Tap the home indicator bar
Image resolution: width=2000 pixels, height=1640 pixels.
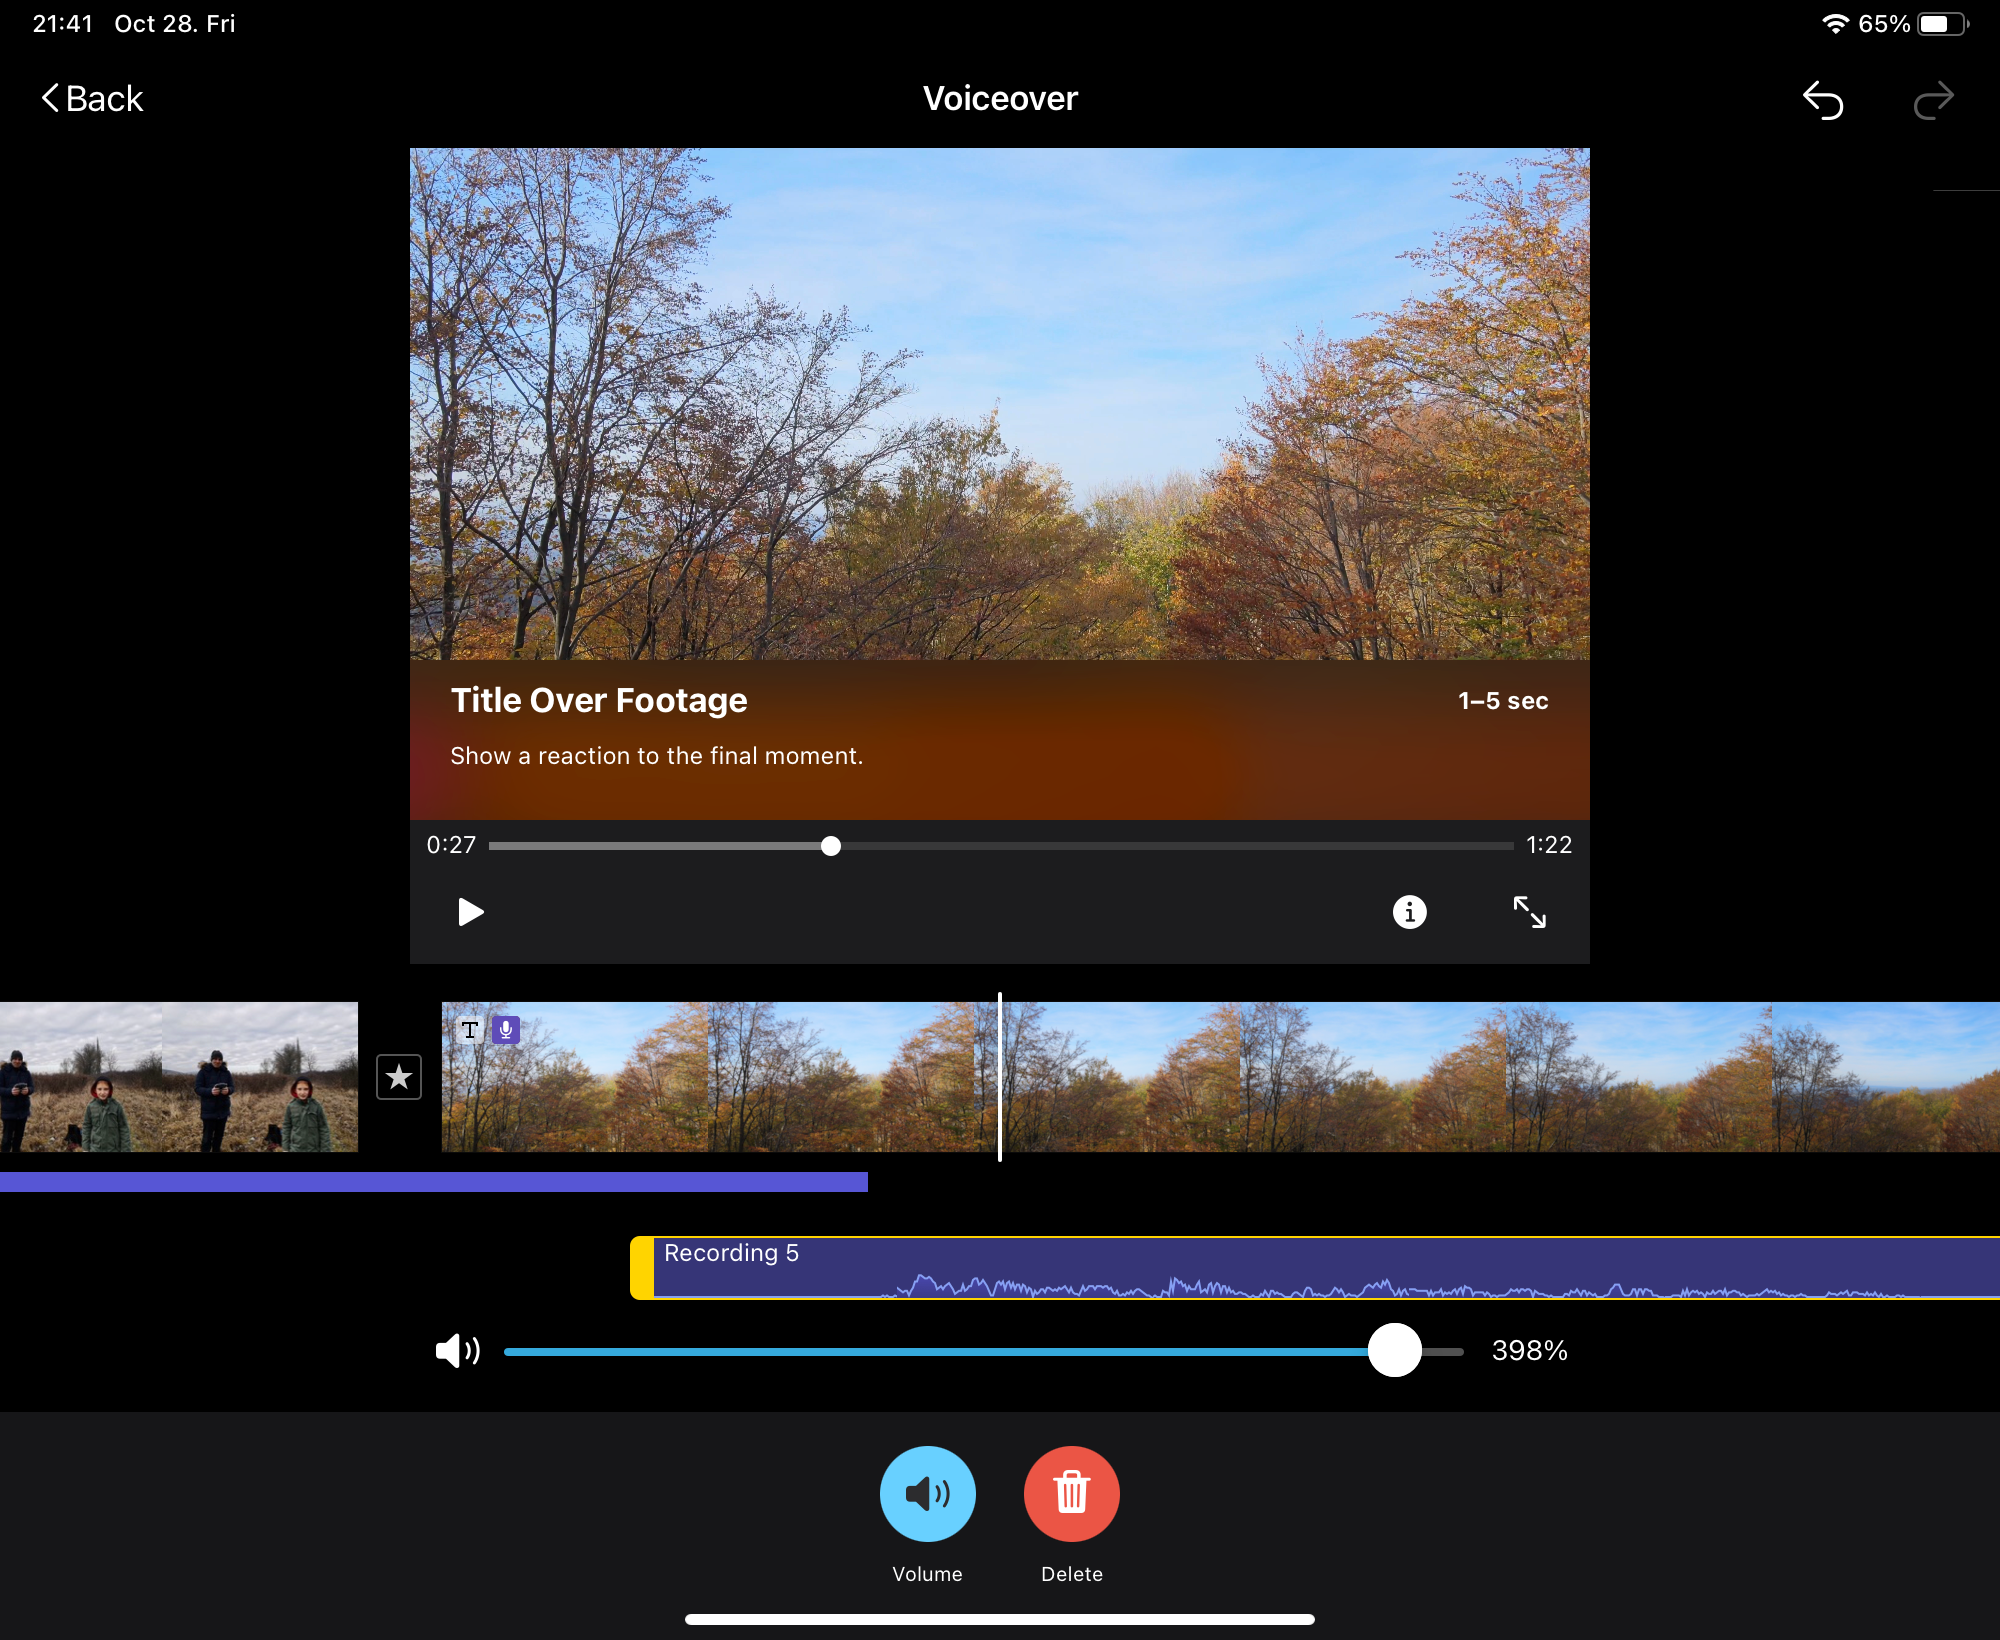tap(1000, 1619)
